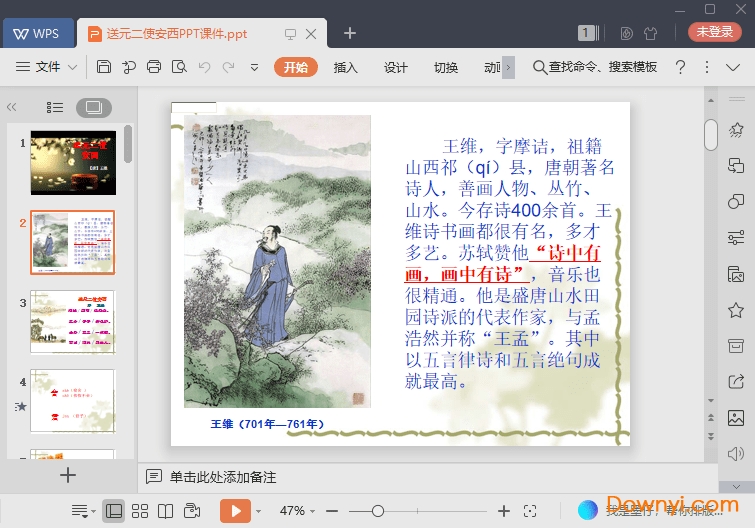The image size is (755, 528).
Task: Open the 设计 ribbon tab
Action: point(396,67)
